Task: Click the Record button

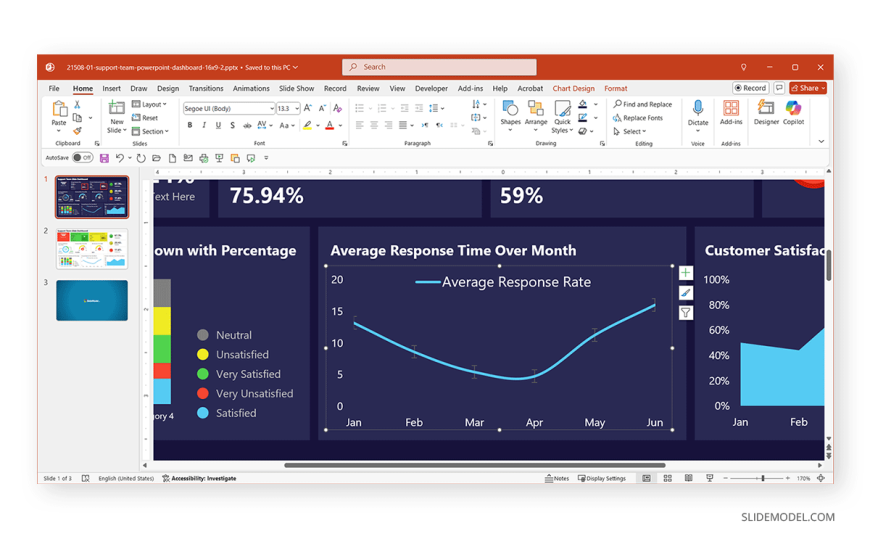Action: 750,88
